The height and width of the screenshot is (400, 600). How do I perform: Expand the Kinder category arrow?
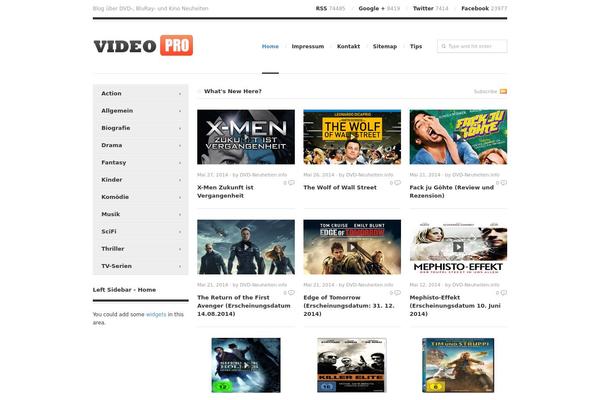pos(180,180)
